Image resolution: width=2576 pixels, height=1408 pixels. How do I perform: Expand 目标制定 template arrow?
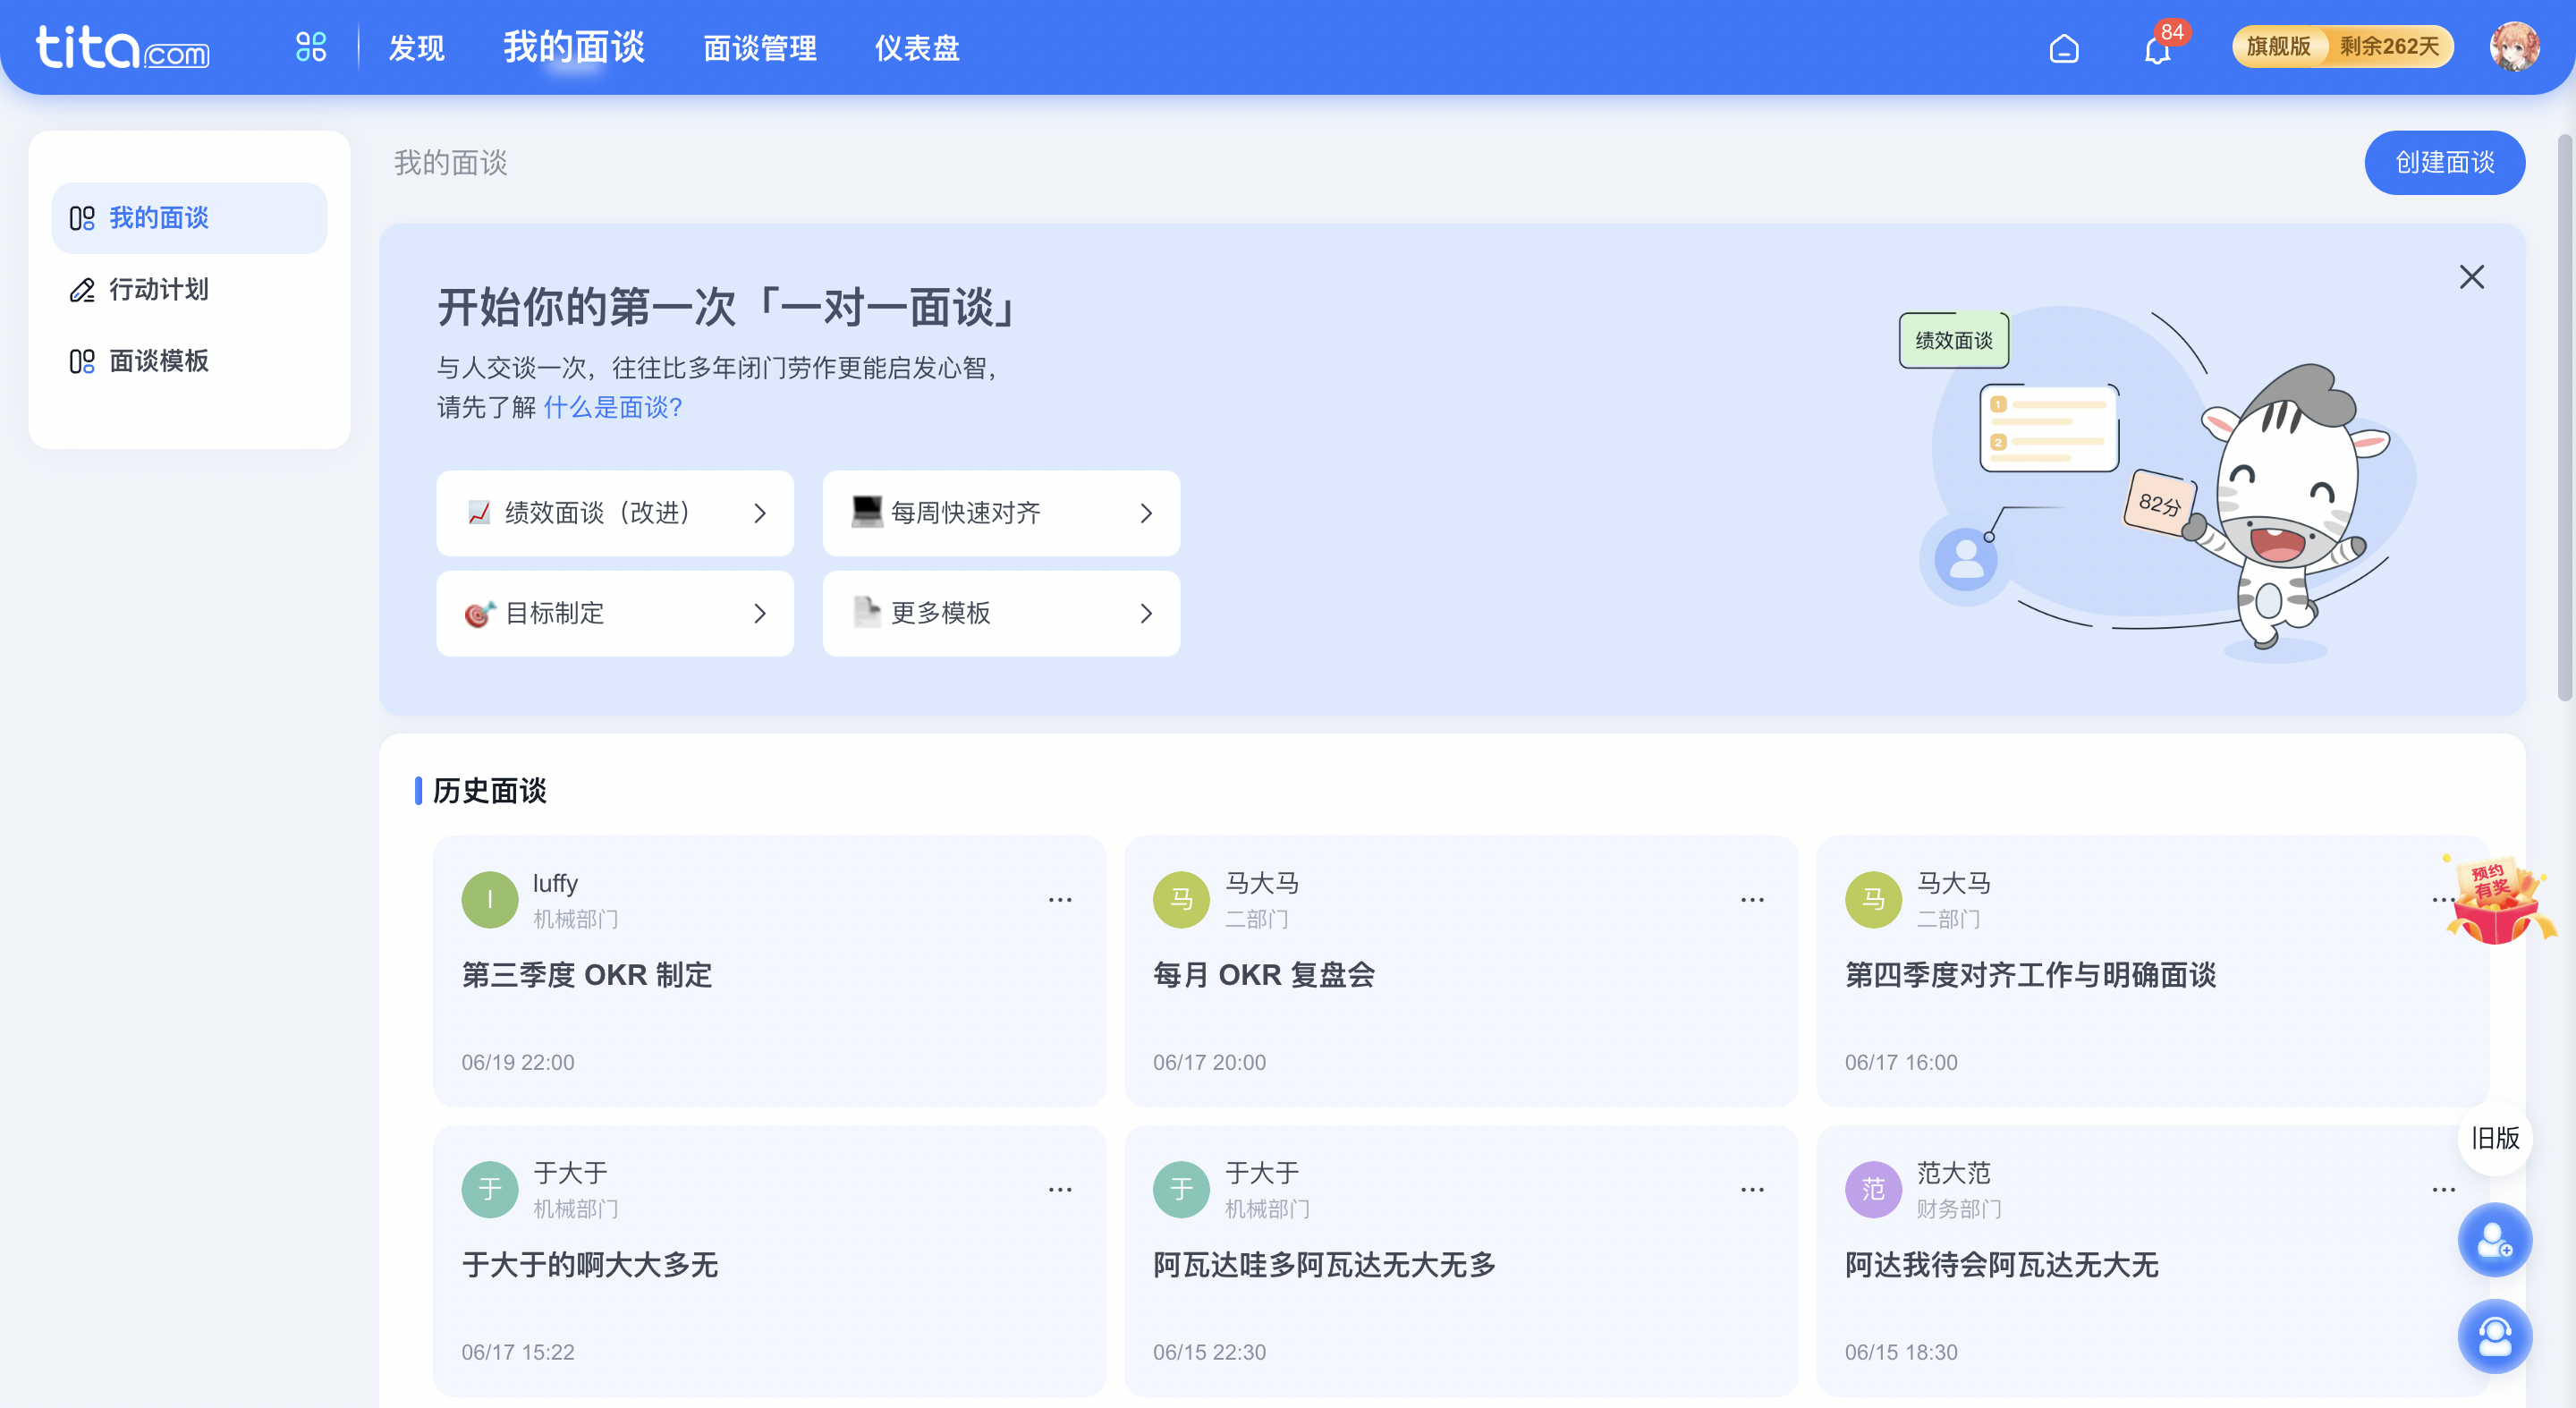(760, 613)
